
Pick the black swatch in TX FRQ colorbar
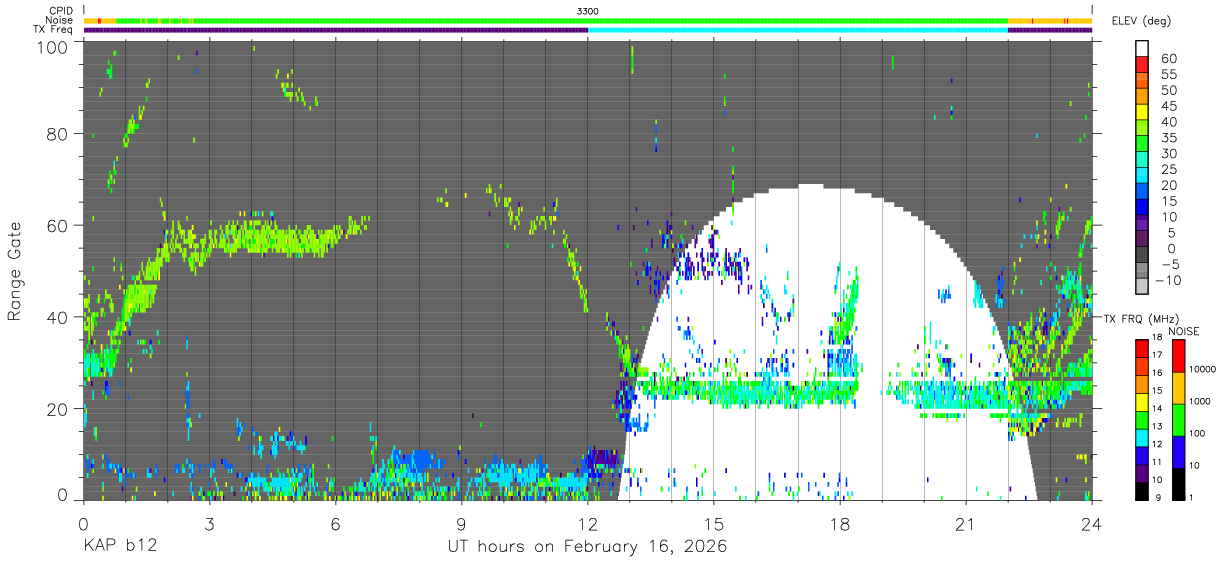click(x=1141, y=491)
